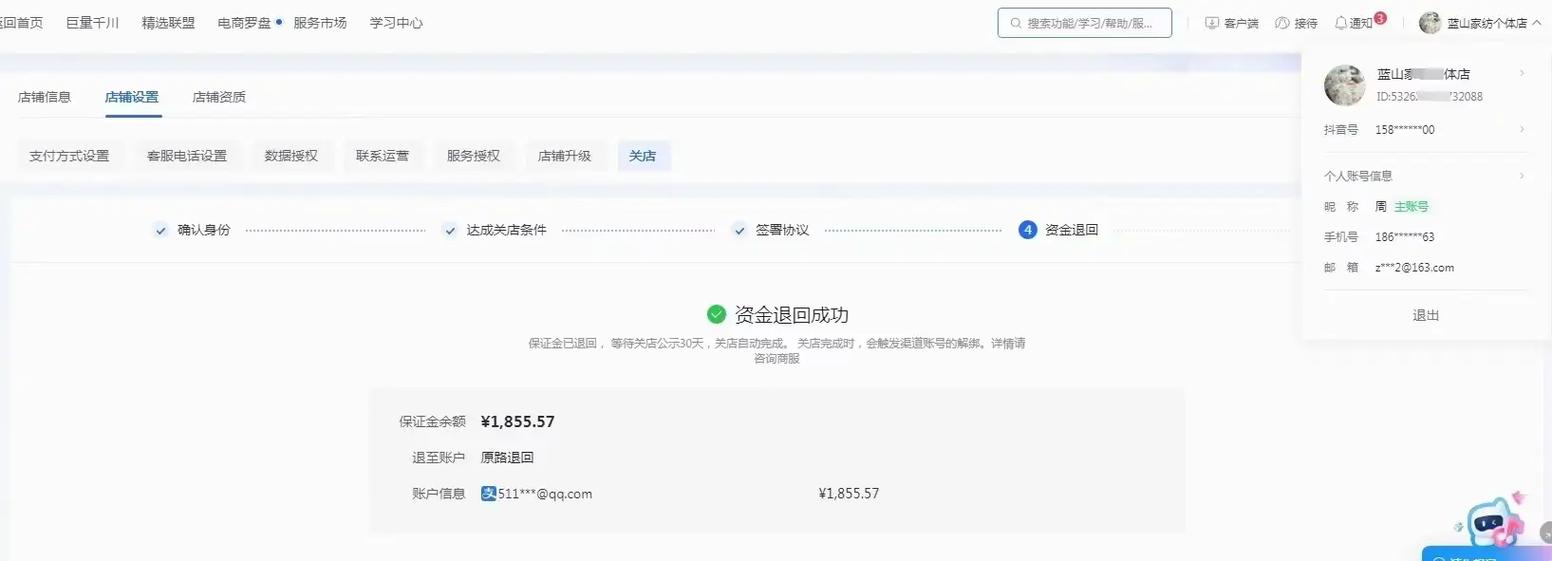1552x561 pixels.
Task: Select 支付方式设置 sub-tab
Action: pos(69,156)
